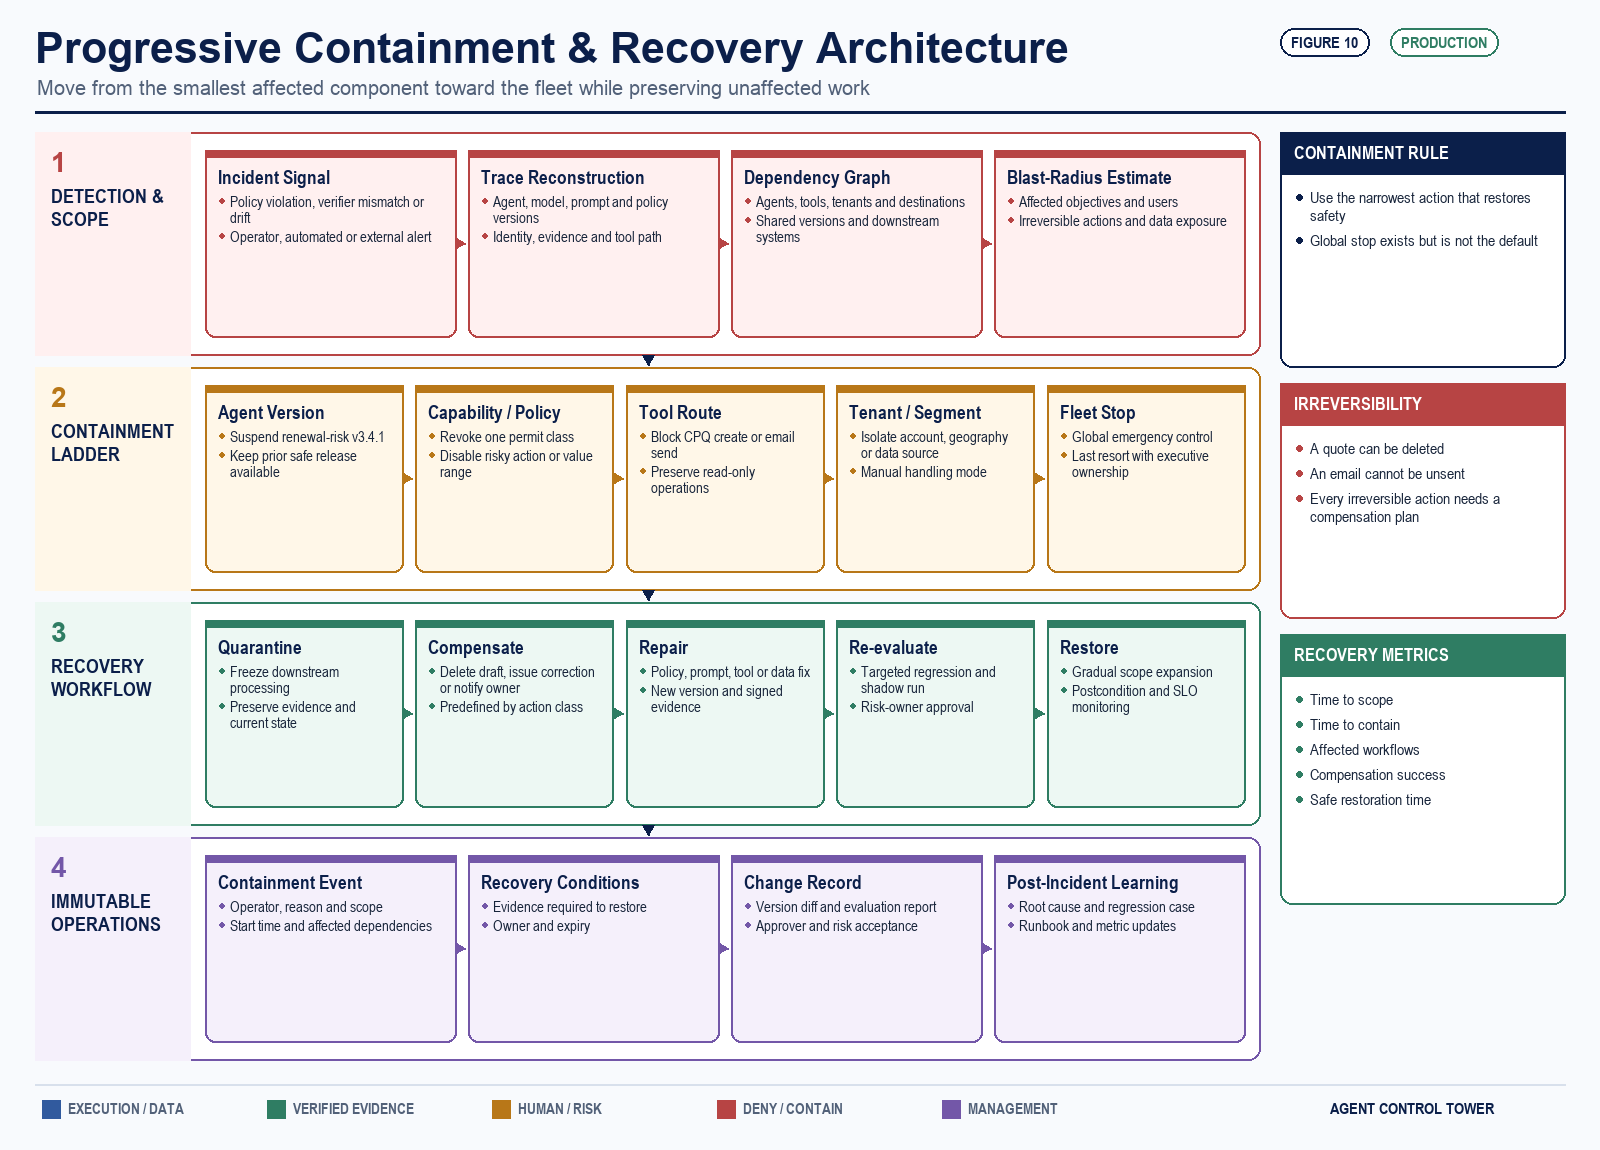Click 'Manual handling mode' bullet

[924, 472]
